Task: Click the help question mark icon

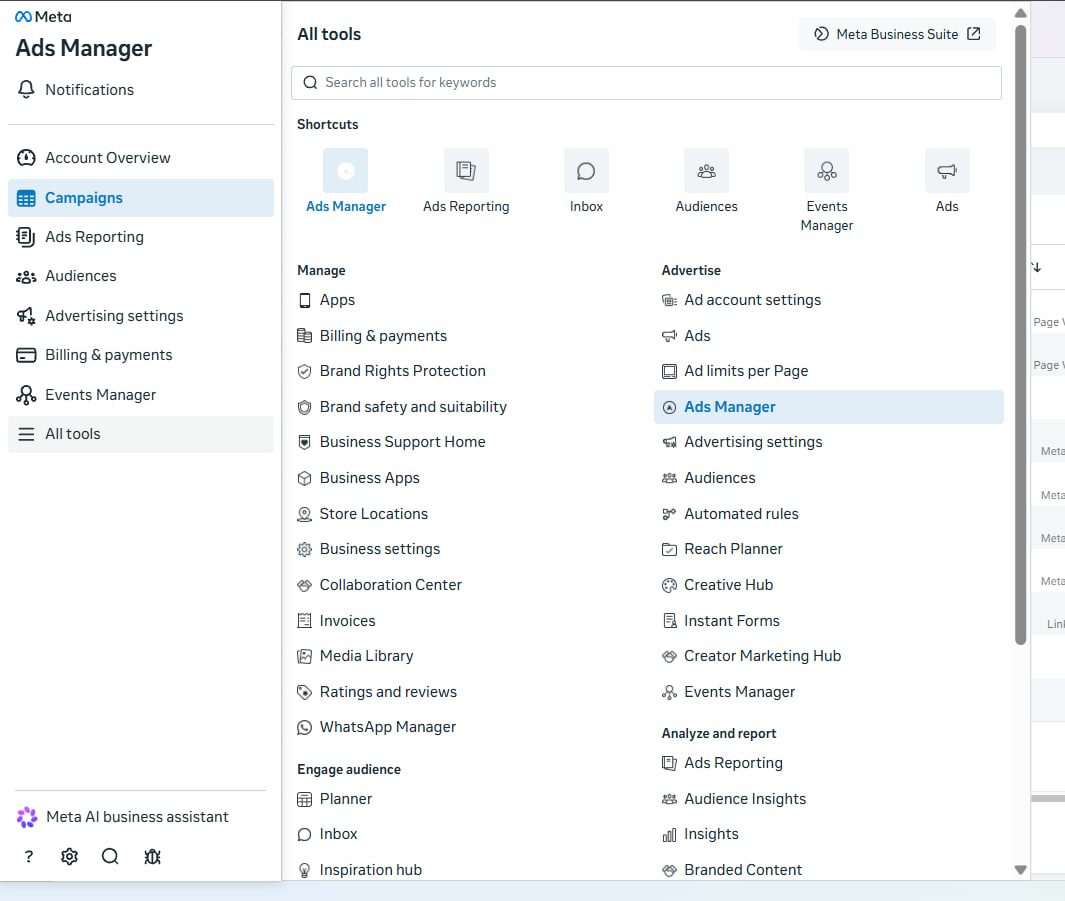Action: [29, 857]
